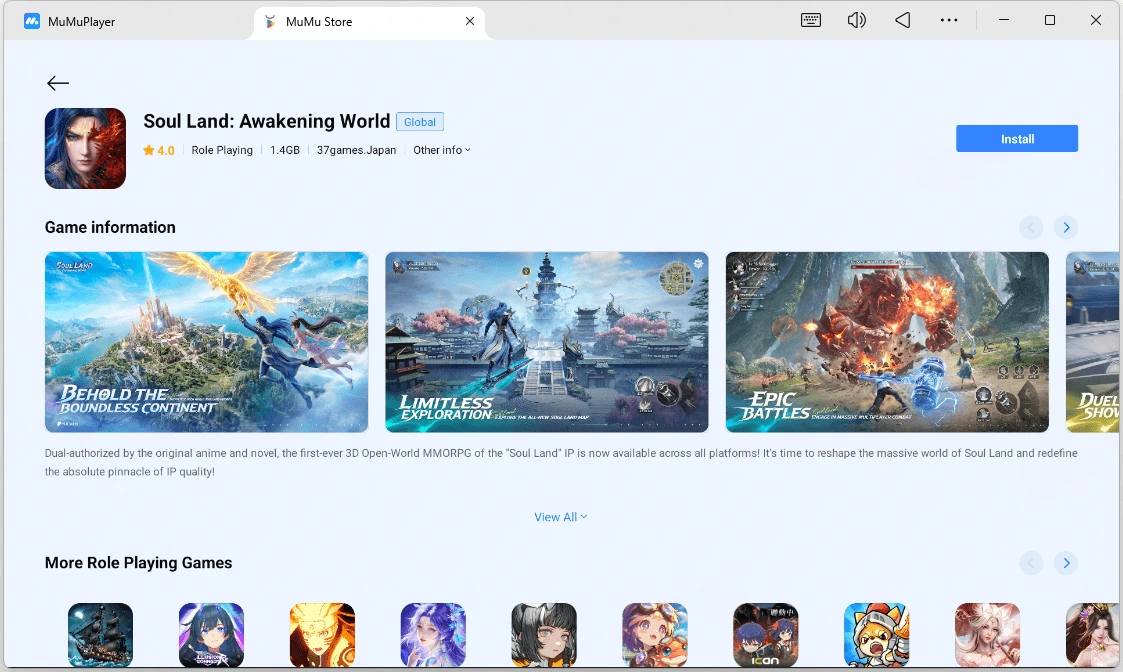Expand View All game description
Viewport: 1123px width, 672px height.
point(561,517)
